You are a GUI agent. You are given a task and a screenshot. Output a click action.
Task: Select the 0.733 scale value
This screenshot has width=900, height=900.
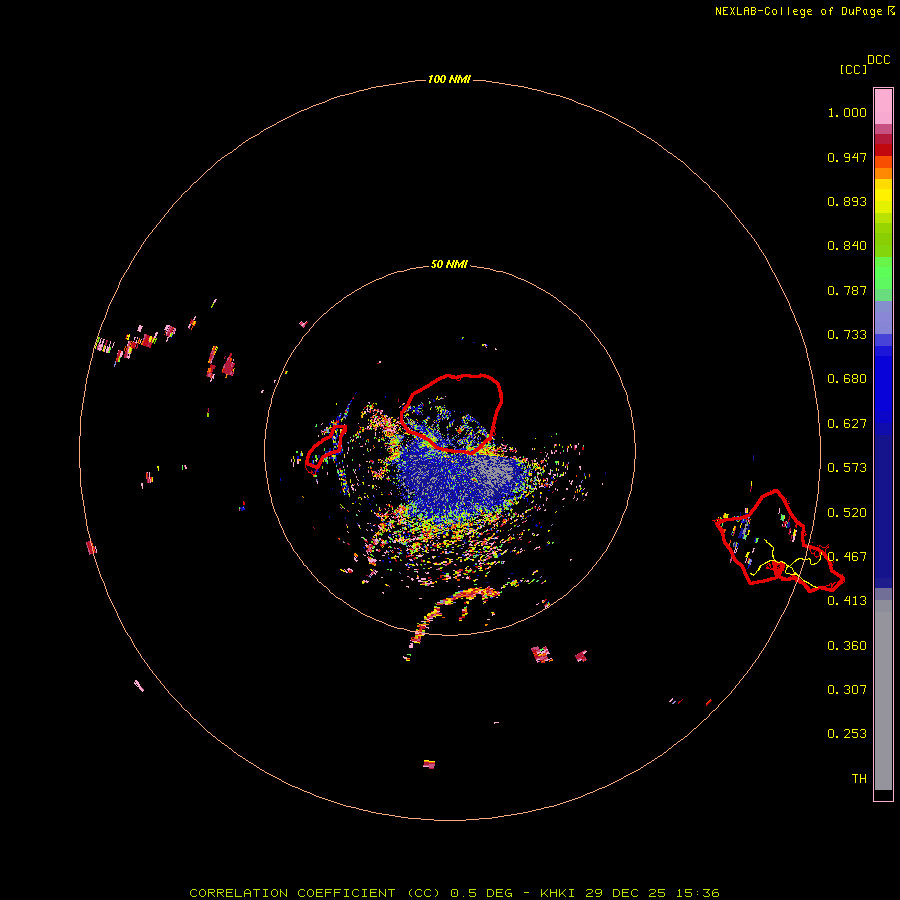(847, 335)
